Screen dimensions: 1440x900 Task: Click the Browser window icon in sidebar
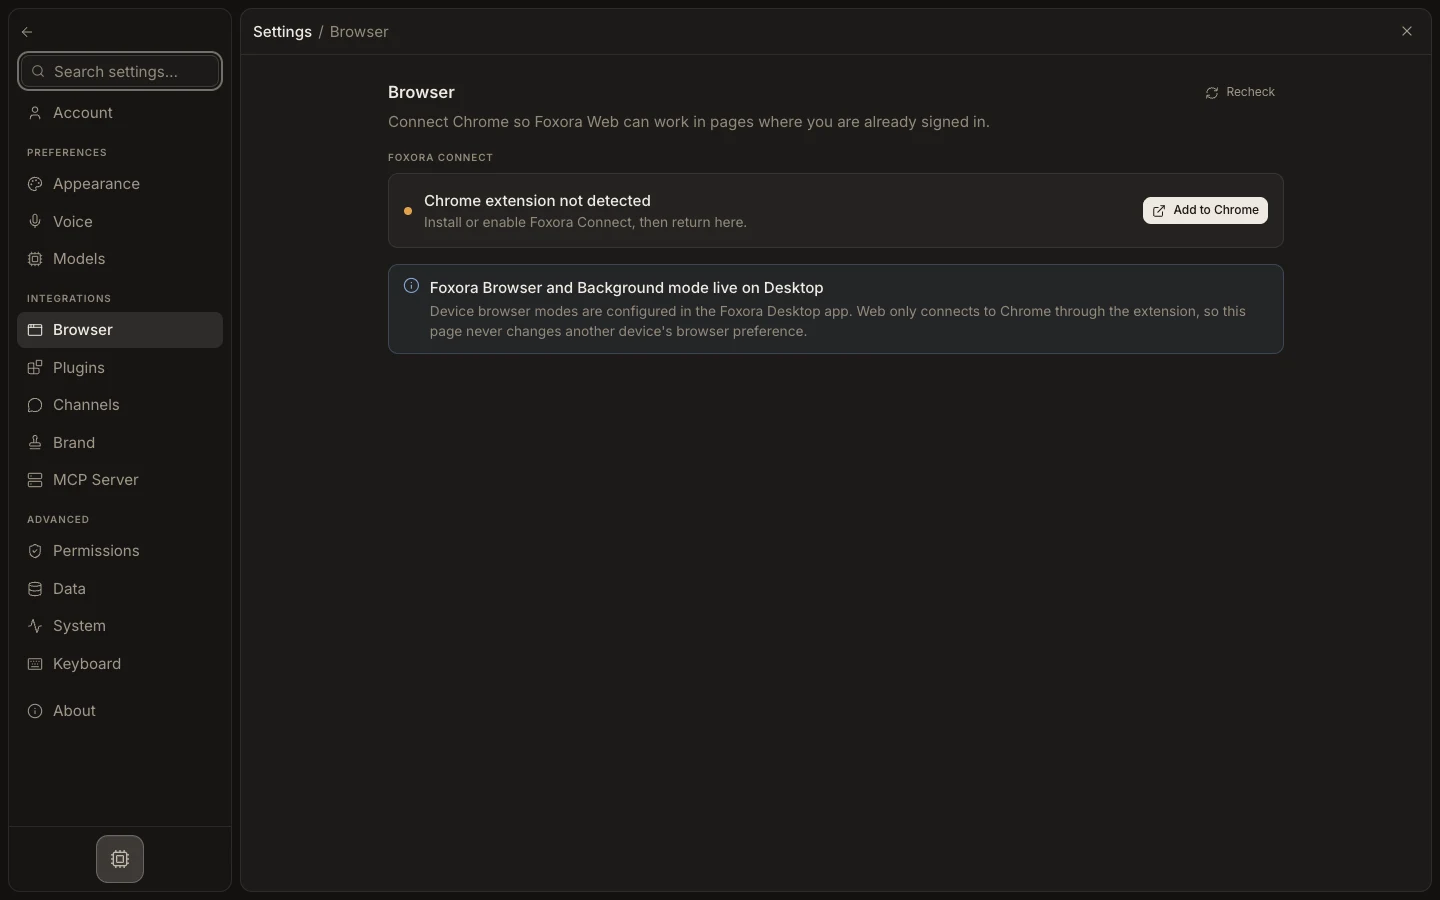35,330
